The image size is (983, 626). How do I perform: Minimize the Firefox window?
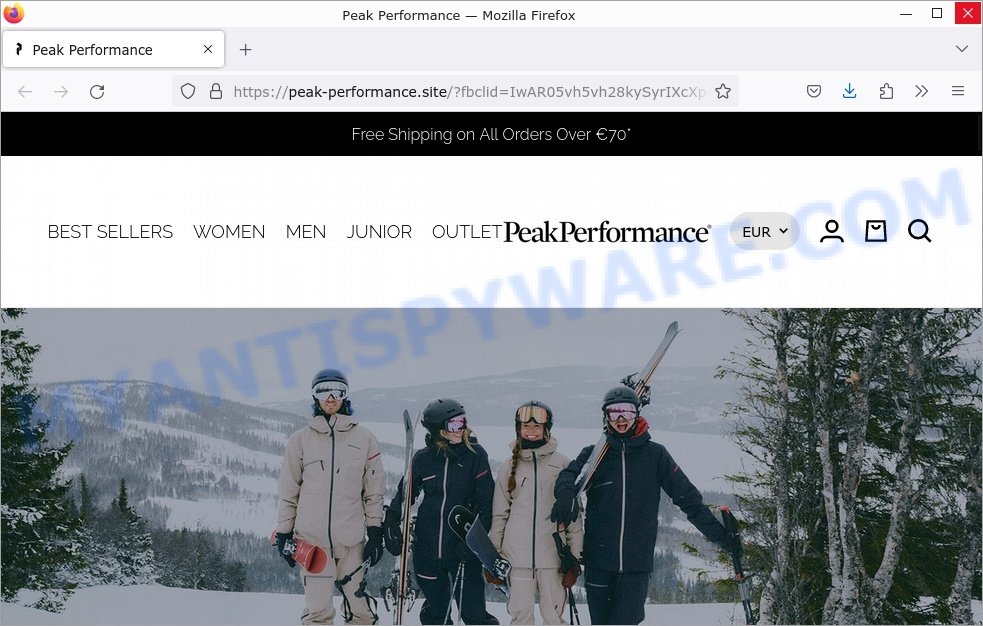[x=906, y=13]
